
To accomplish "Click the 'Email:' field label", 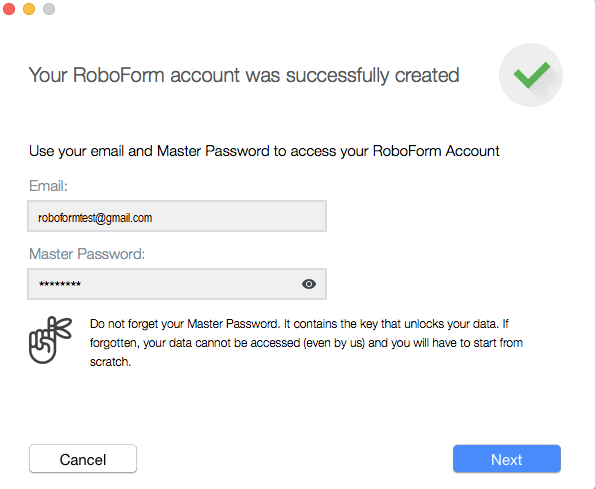I will tap(48, 186).
